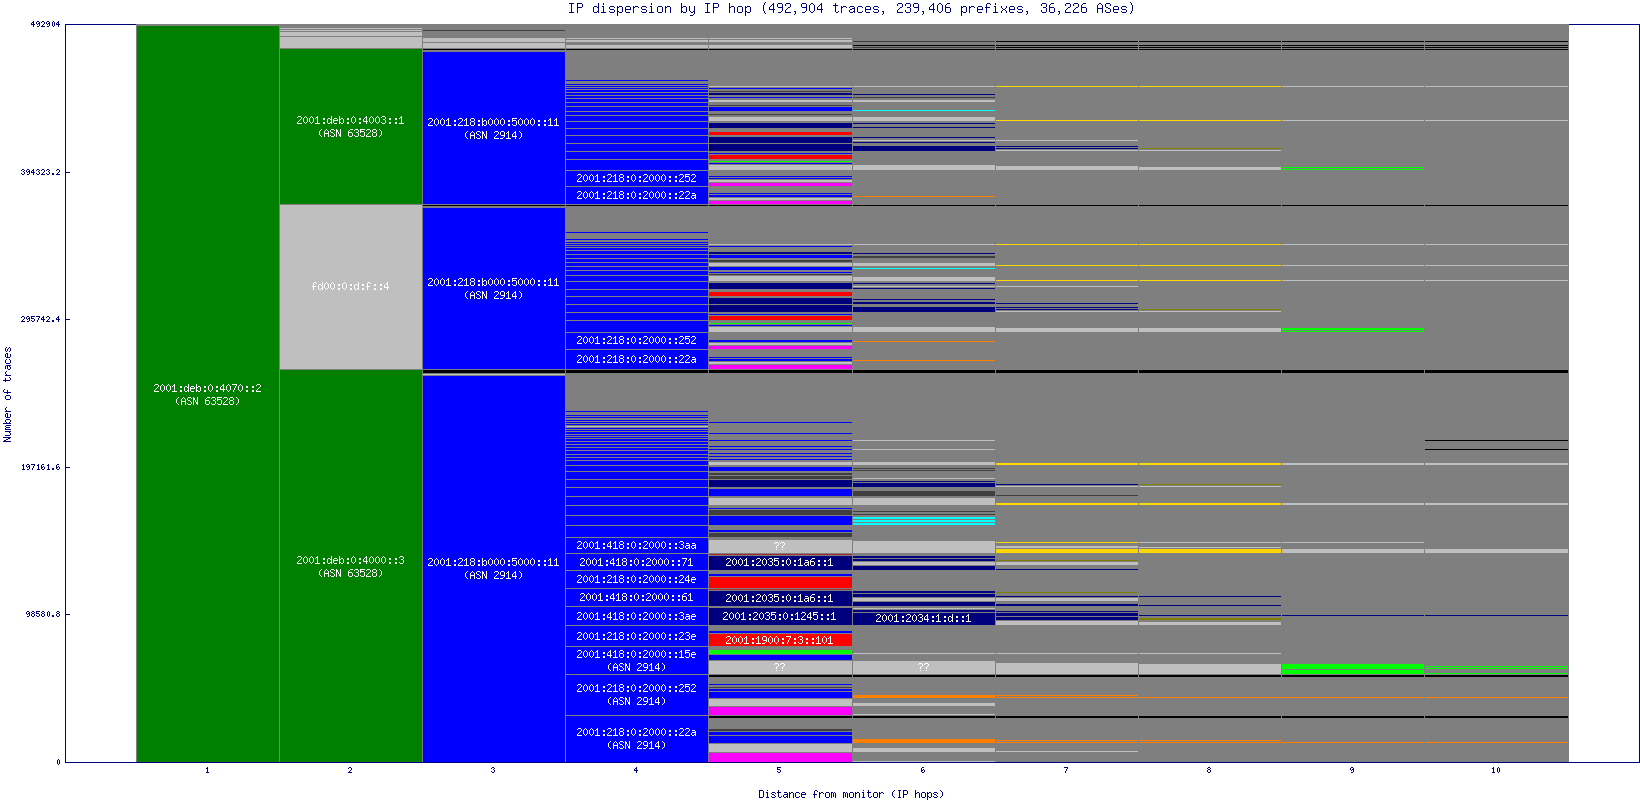Viewport: 1640px width, 800px height.
Task: Click the gray fd00:0:d:f::4 block
Action: coord(350,287)
